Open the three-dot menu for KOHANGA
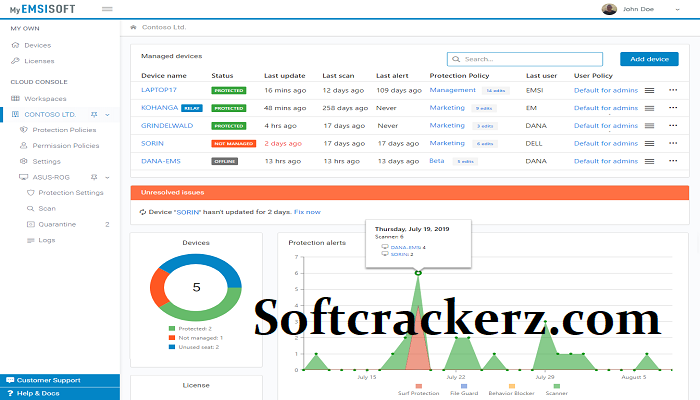This screenshot has height=400, width=700. [673, 108]
